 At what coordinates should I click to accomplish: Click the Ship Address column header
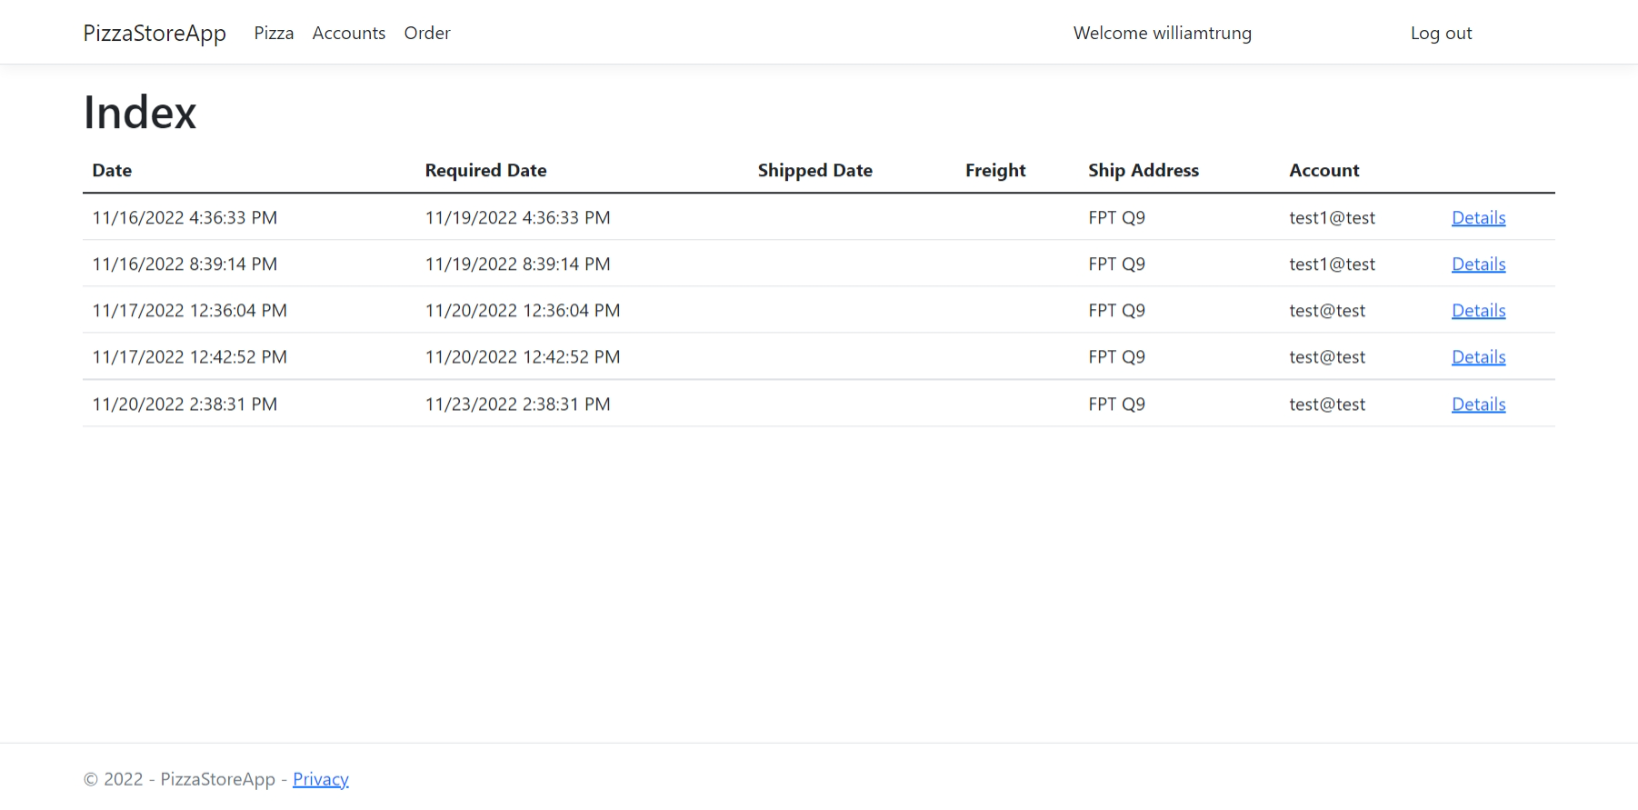coord(1143,170)
